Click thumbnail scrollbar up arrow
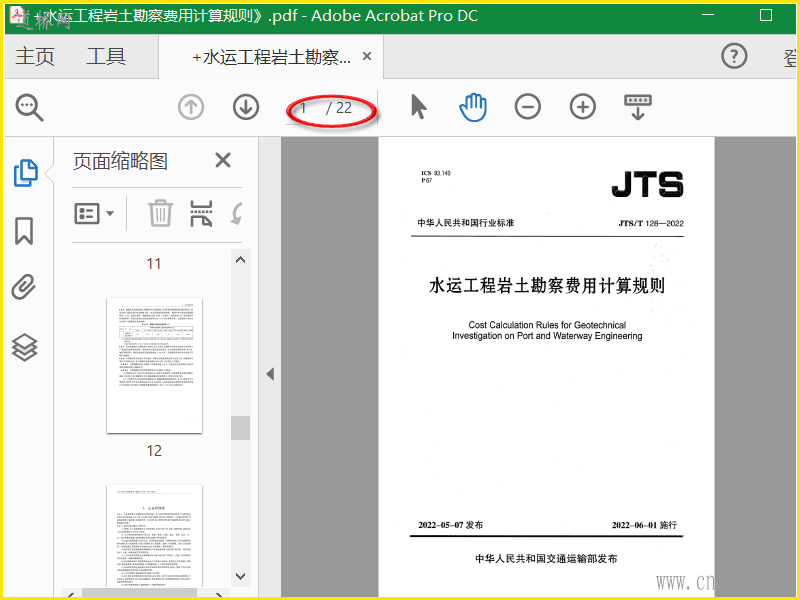Viewport: 800px width, 600px height. point(241,260)
